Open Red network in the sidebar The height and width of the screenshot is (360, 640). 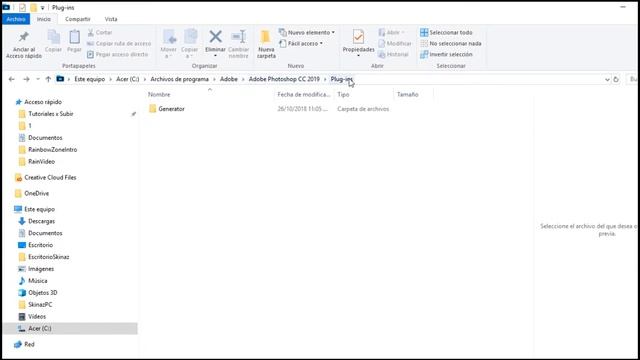coord(29,344)
